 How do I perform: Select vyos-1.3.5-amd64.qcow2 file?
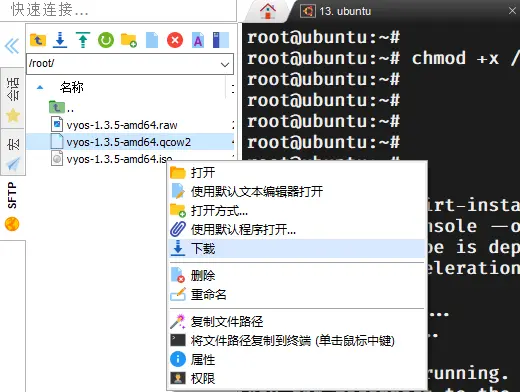130,142
